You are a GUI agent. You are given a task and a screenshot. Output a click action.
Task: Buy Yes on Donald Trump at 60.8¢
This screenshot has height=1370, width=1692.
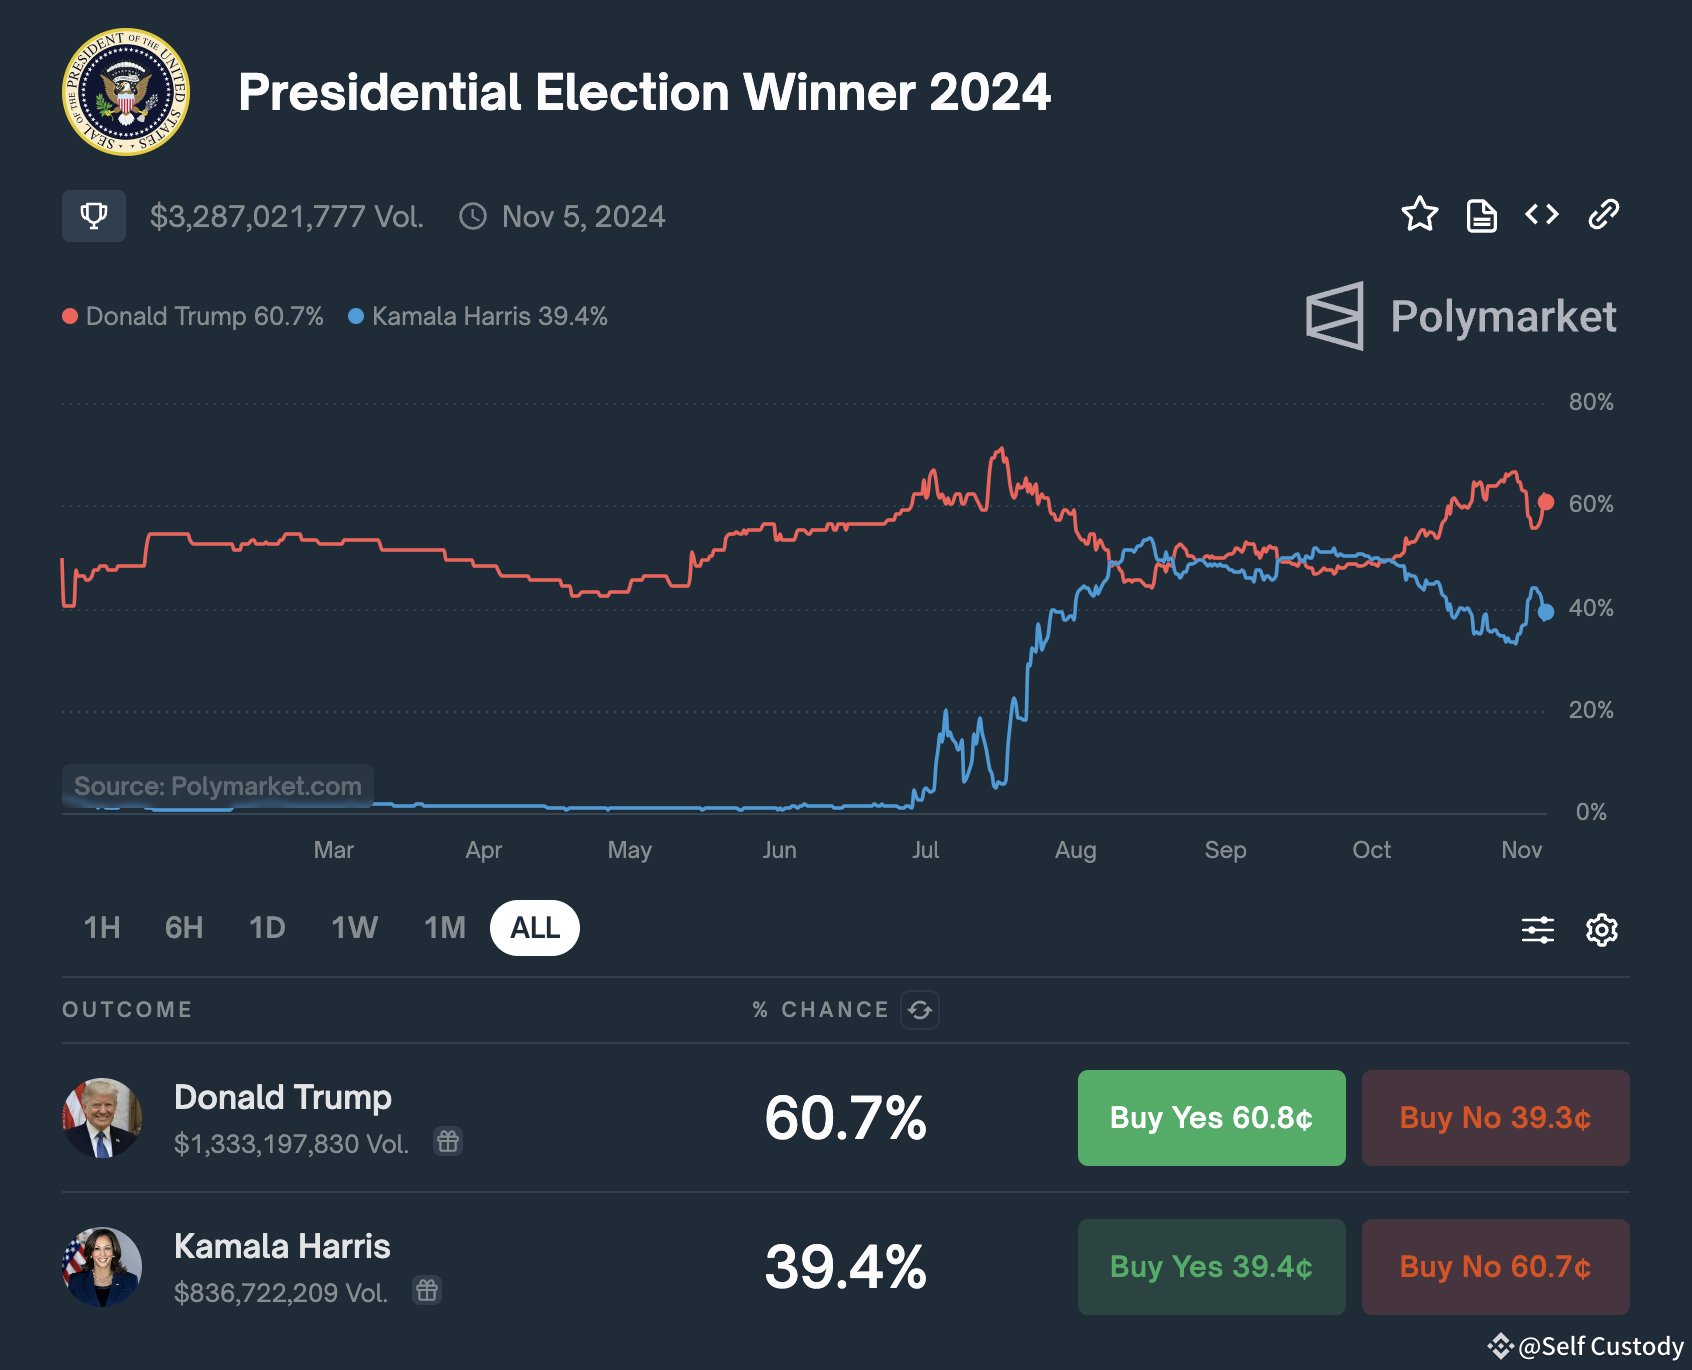coord(1210,1118)
